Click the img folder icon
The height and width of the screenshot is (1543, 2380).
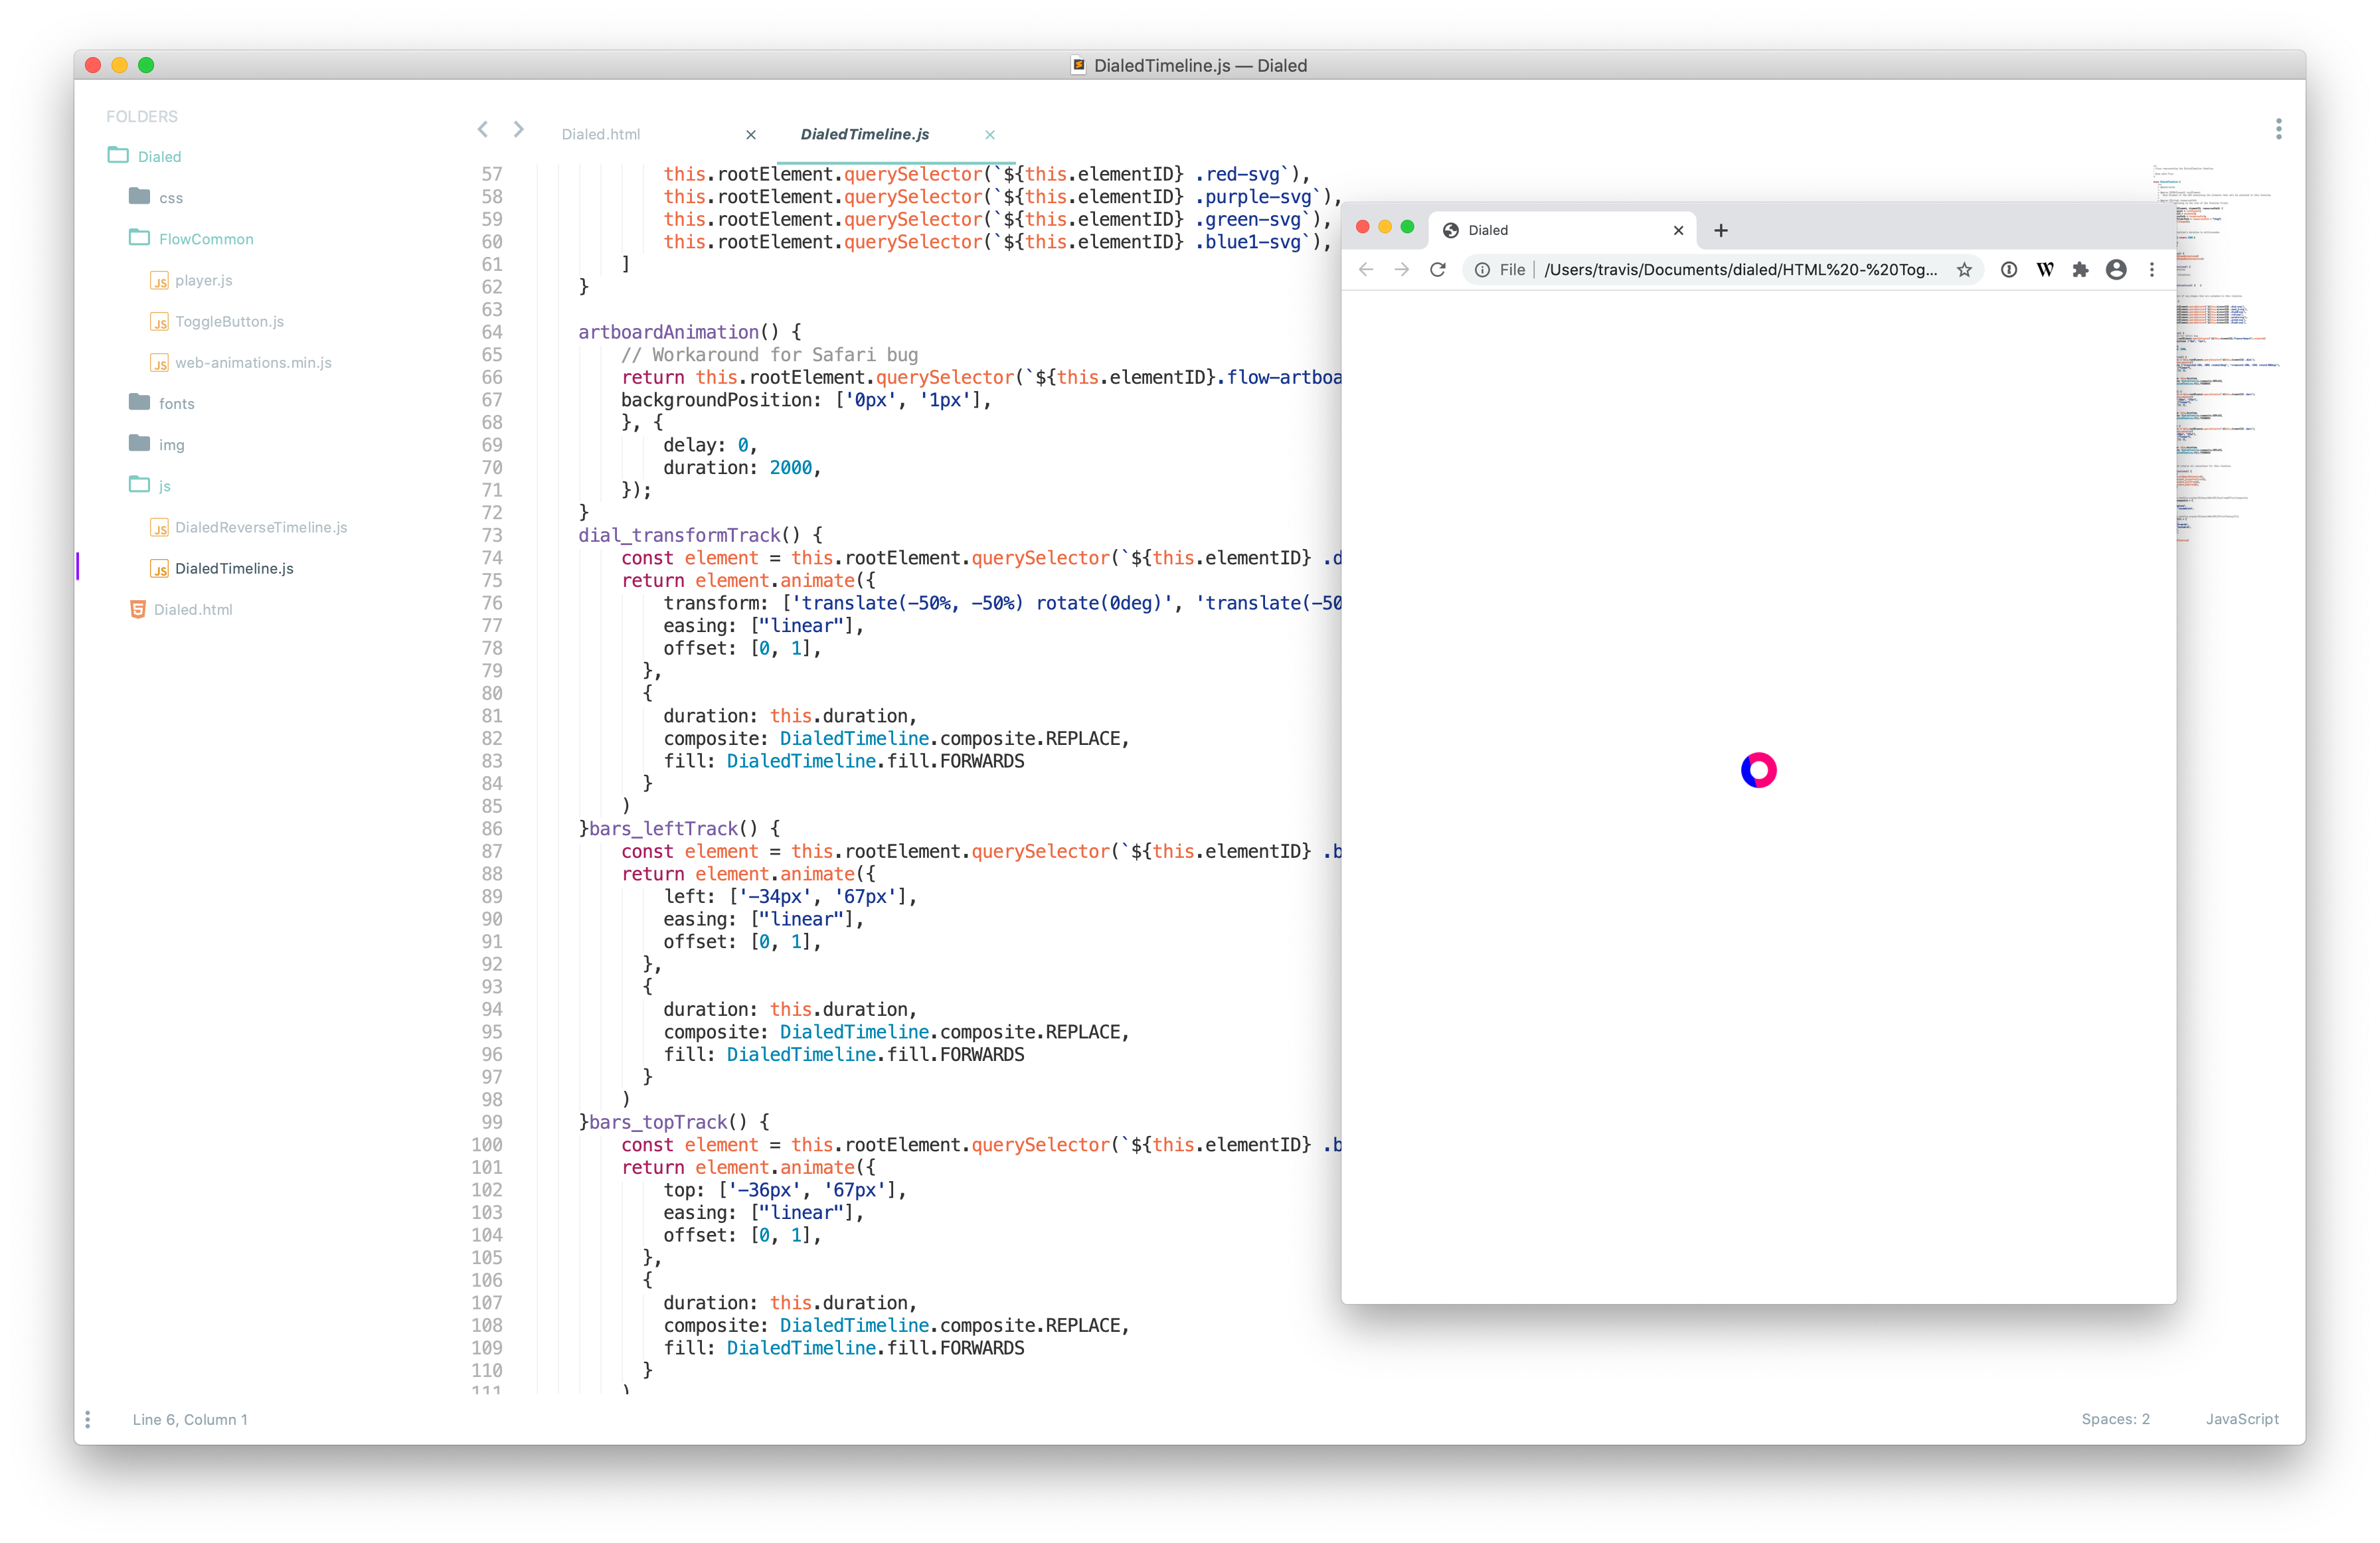pyautogui.click(x=139, y=443)
